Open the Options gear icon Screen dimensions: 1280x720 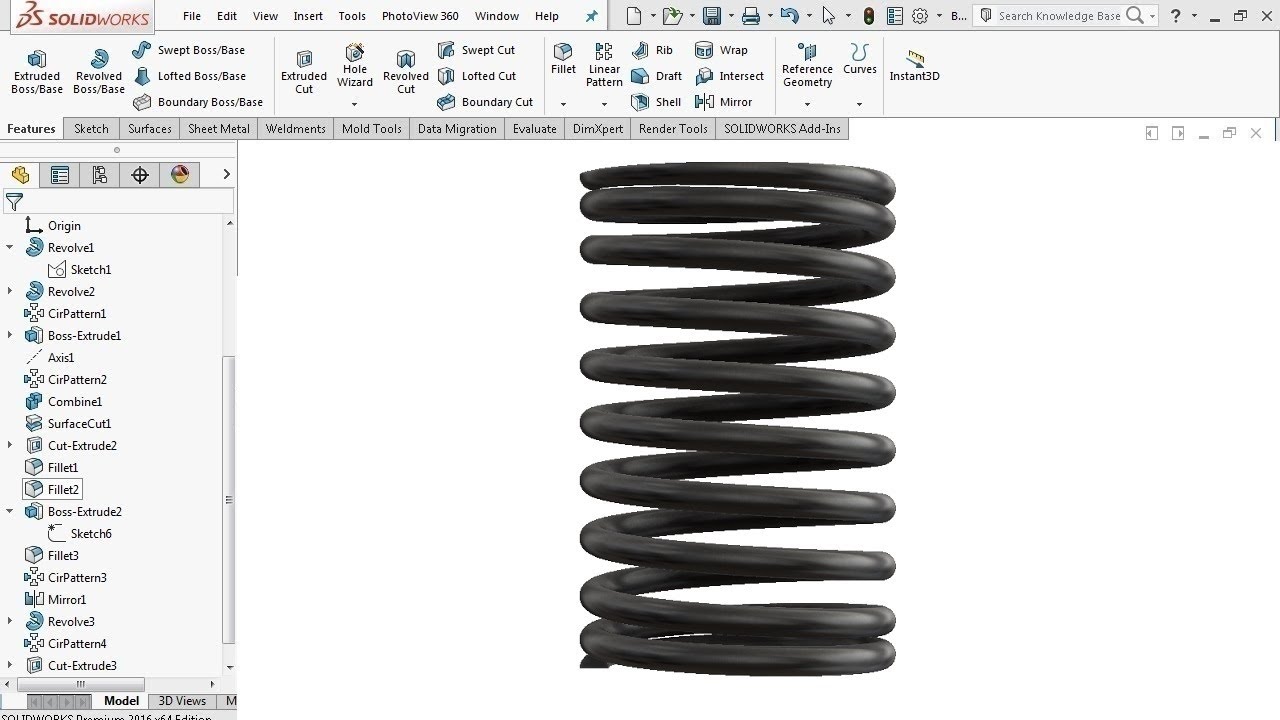[920, 16]
